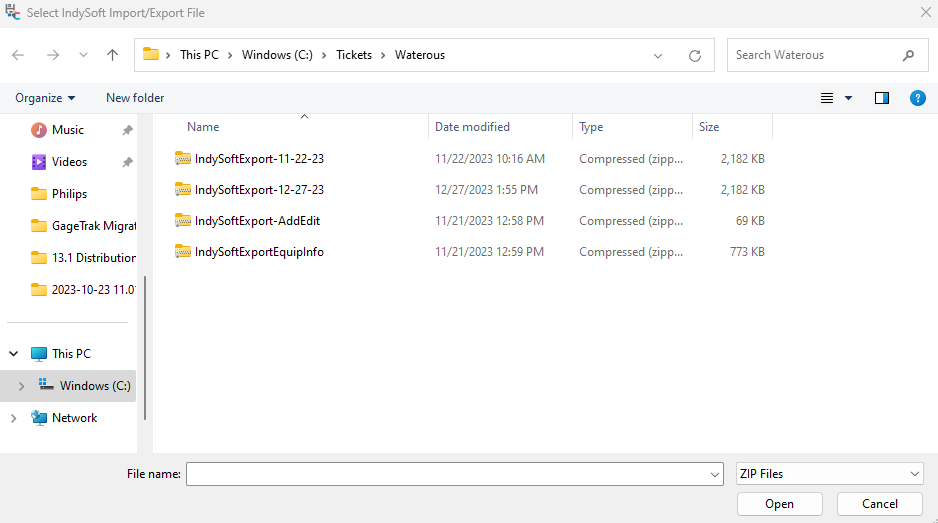
Task: Click New folder in the toolbar
Action: point(135,98)
